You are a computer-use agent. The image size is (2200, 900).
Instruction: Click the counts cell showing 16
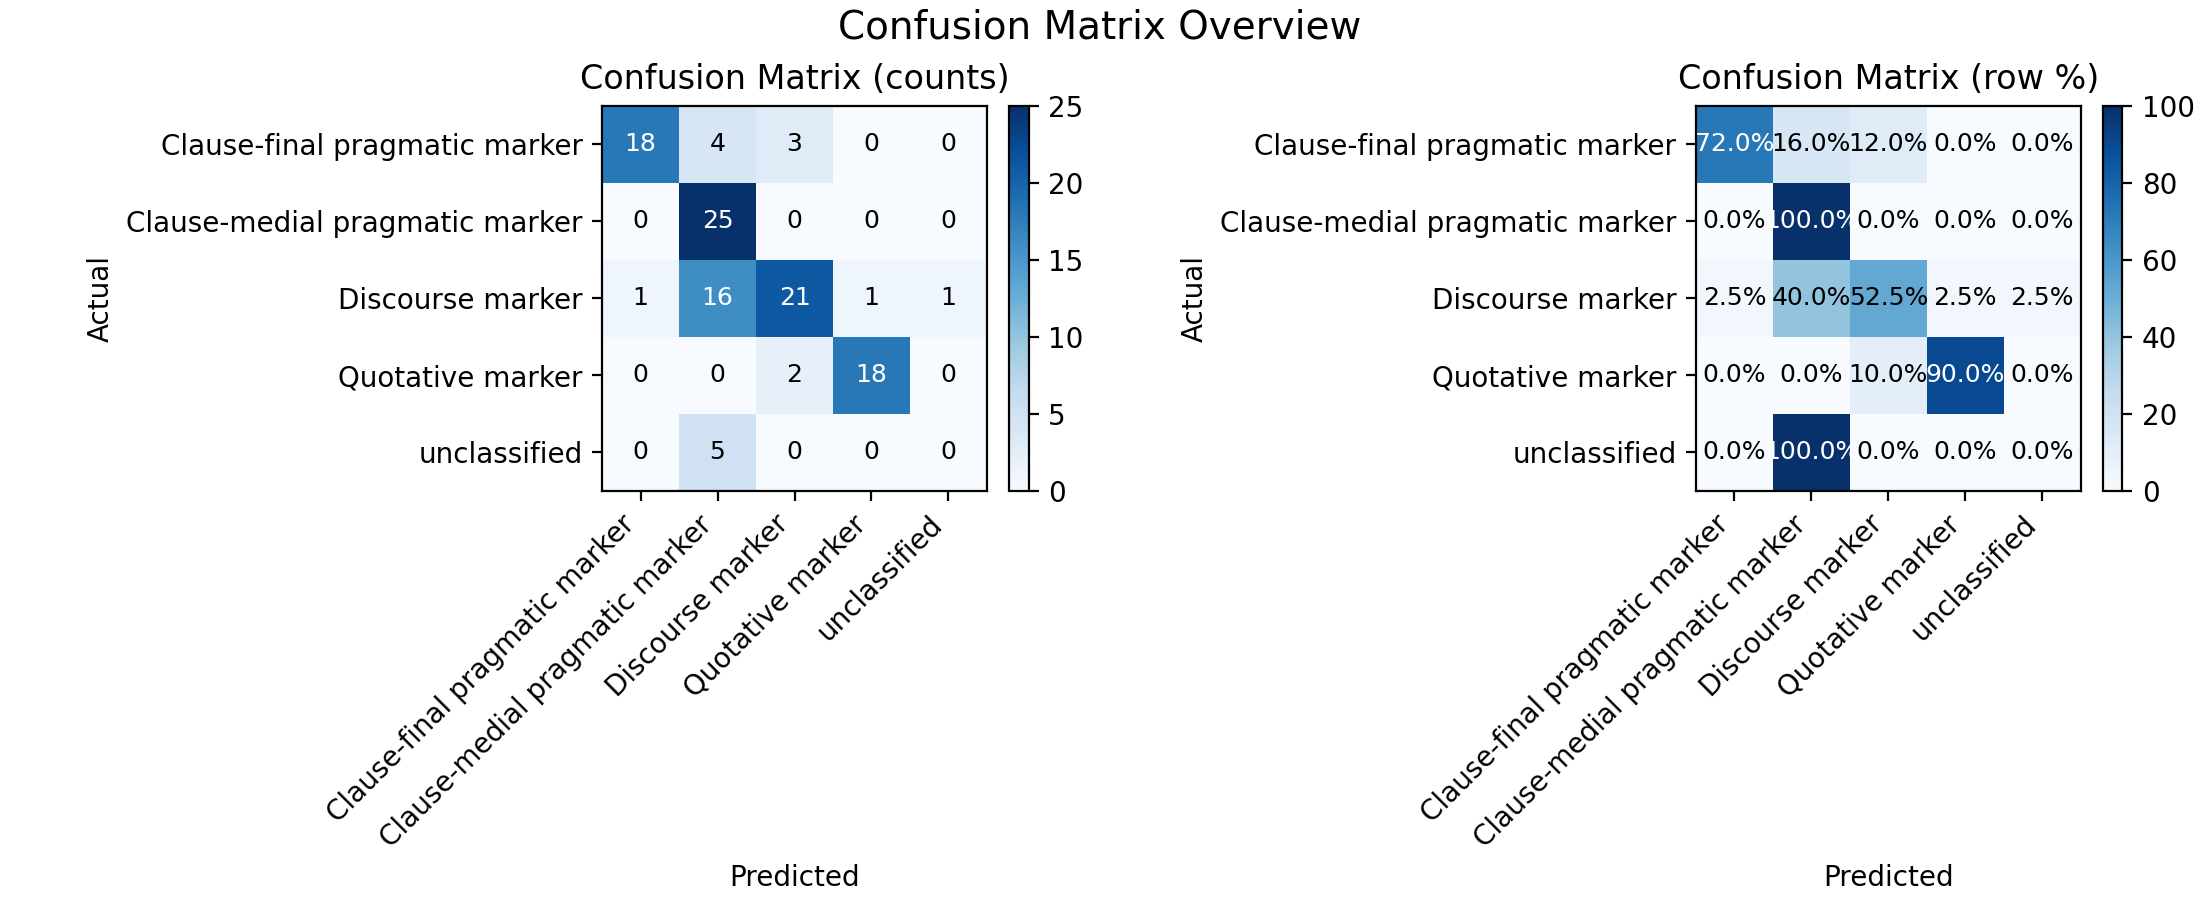coord(718,298)
